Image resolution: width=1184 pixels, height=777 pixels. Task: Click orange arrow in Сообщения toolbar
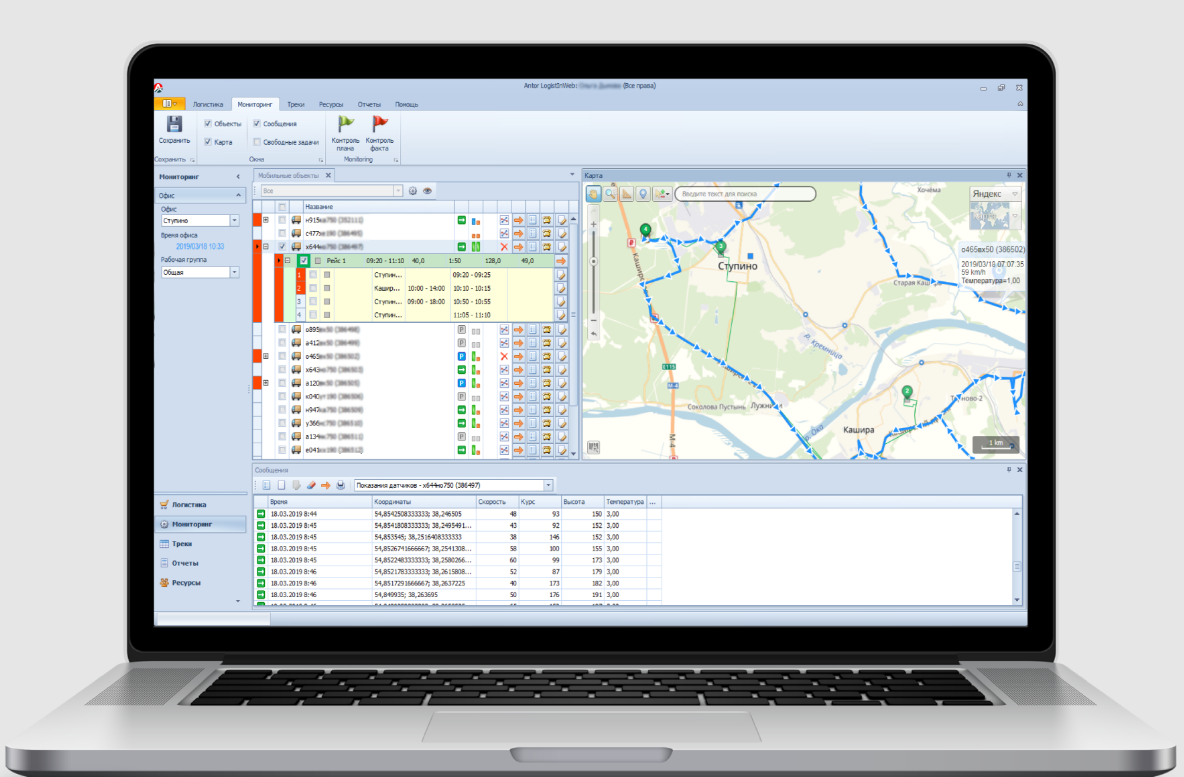(325, 486)
